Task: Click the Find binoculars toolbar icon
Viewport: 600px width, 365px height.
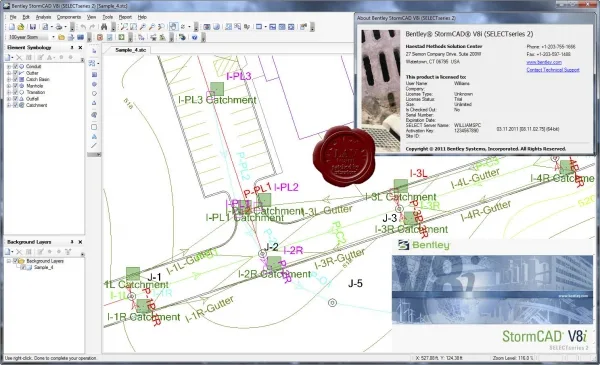Action: click(104, 27)
